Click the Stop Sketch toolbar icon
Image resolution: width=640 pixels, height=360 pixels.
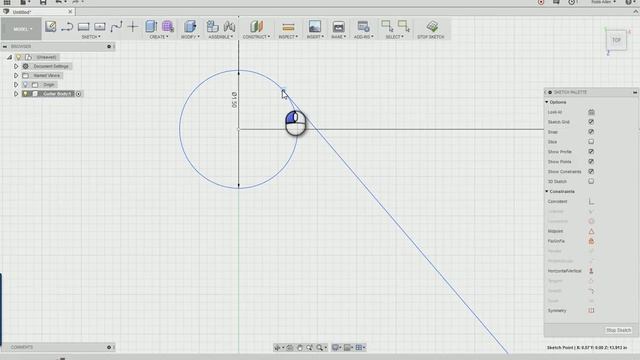pos(432,27)
